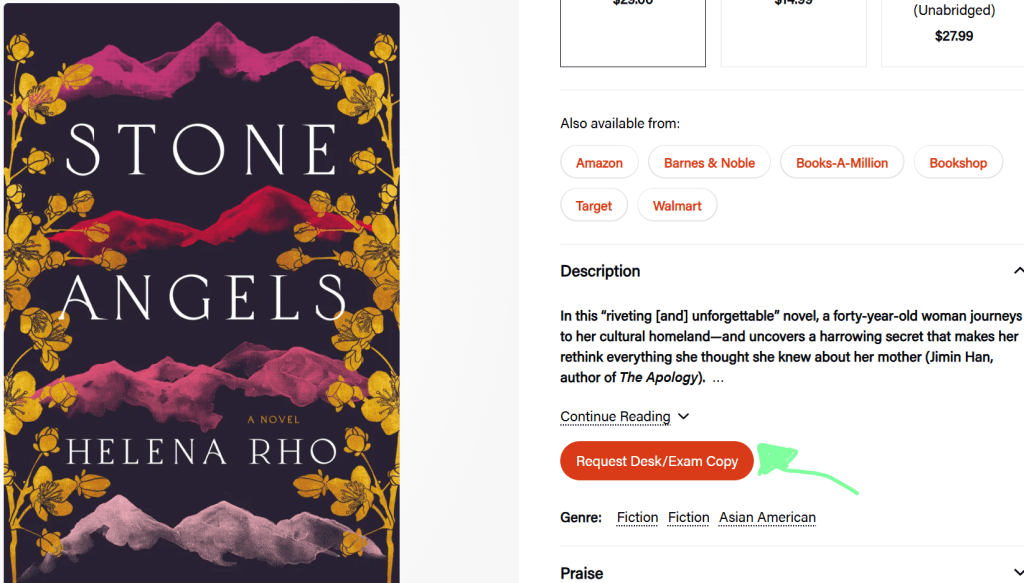Click the Continue Reading link text
Screen dimensions: 1024x583
coord(615,416)
